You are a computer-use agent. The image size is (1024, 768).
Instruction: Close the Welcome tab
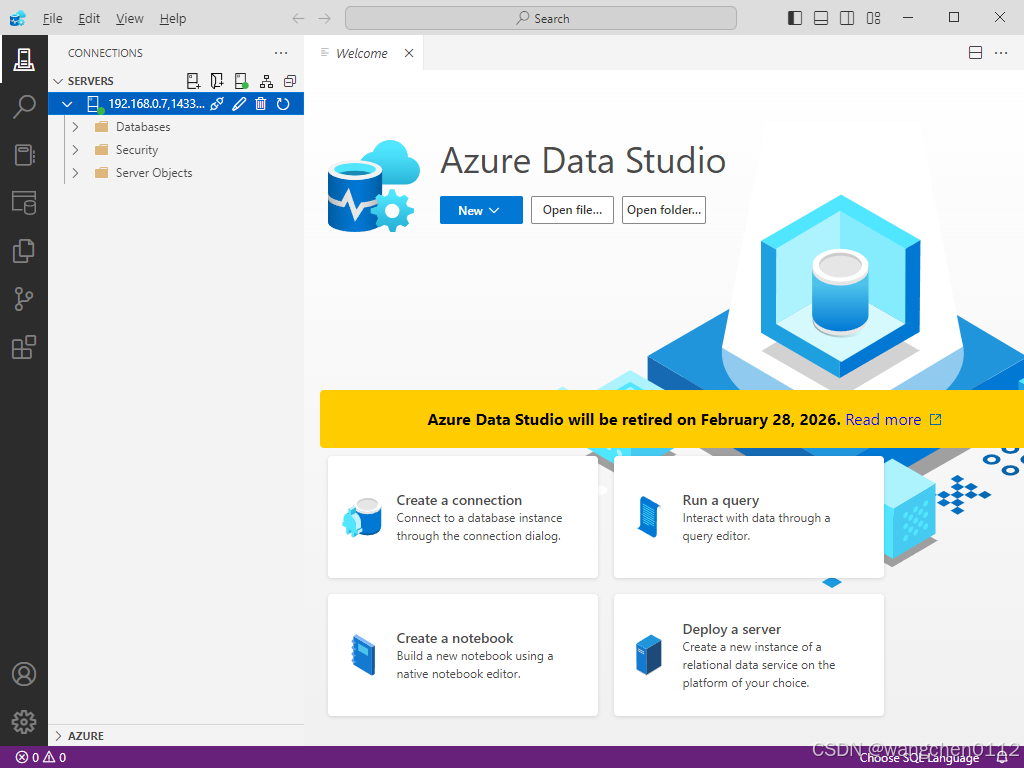pos(409,53)
